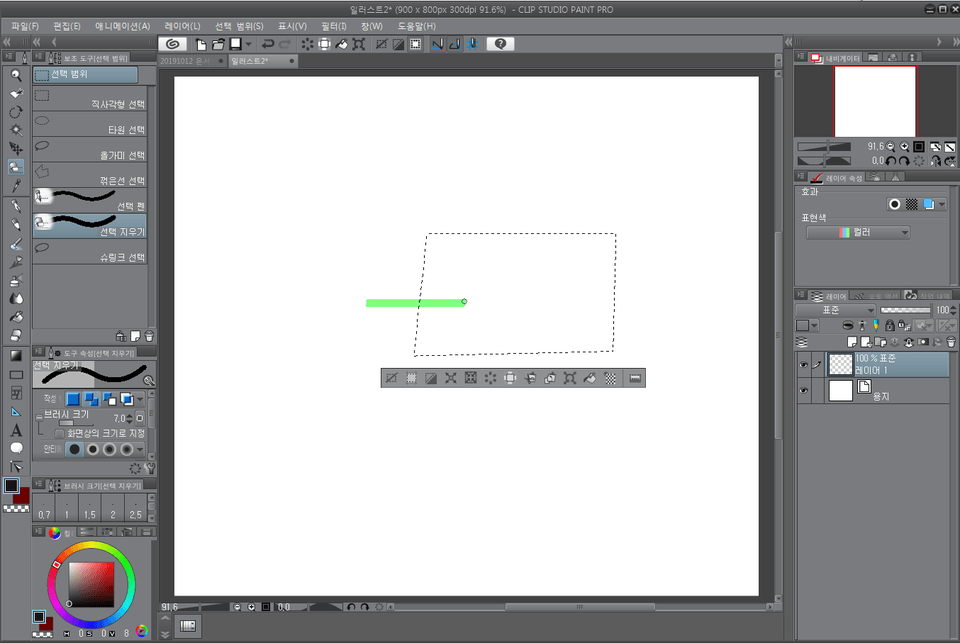The image size is (960, 643).
Task: Select the Zoom (magnifier) tool
Action: [16, 75]
